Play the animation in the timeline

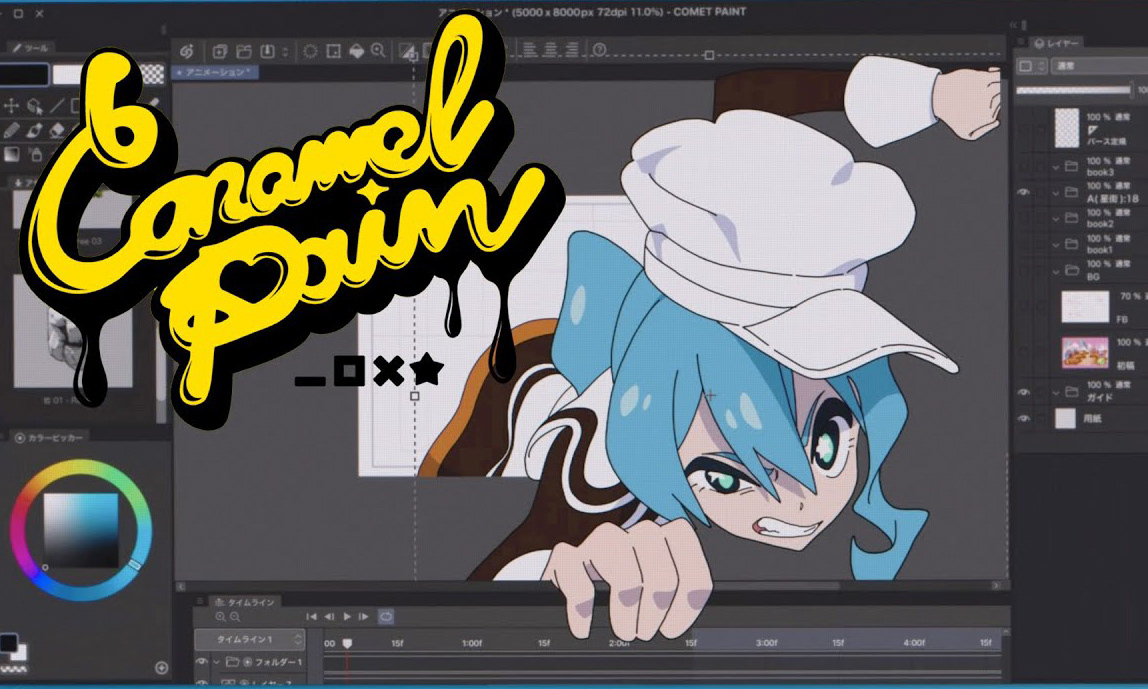(347, 617)
